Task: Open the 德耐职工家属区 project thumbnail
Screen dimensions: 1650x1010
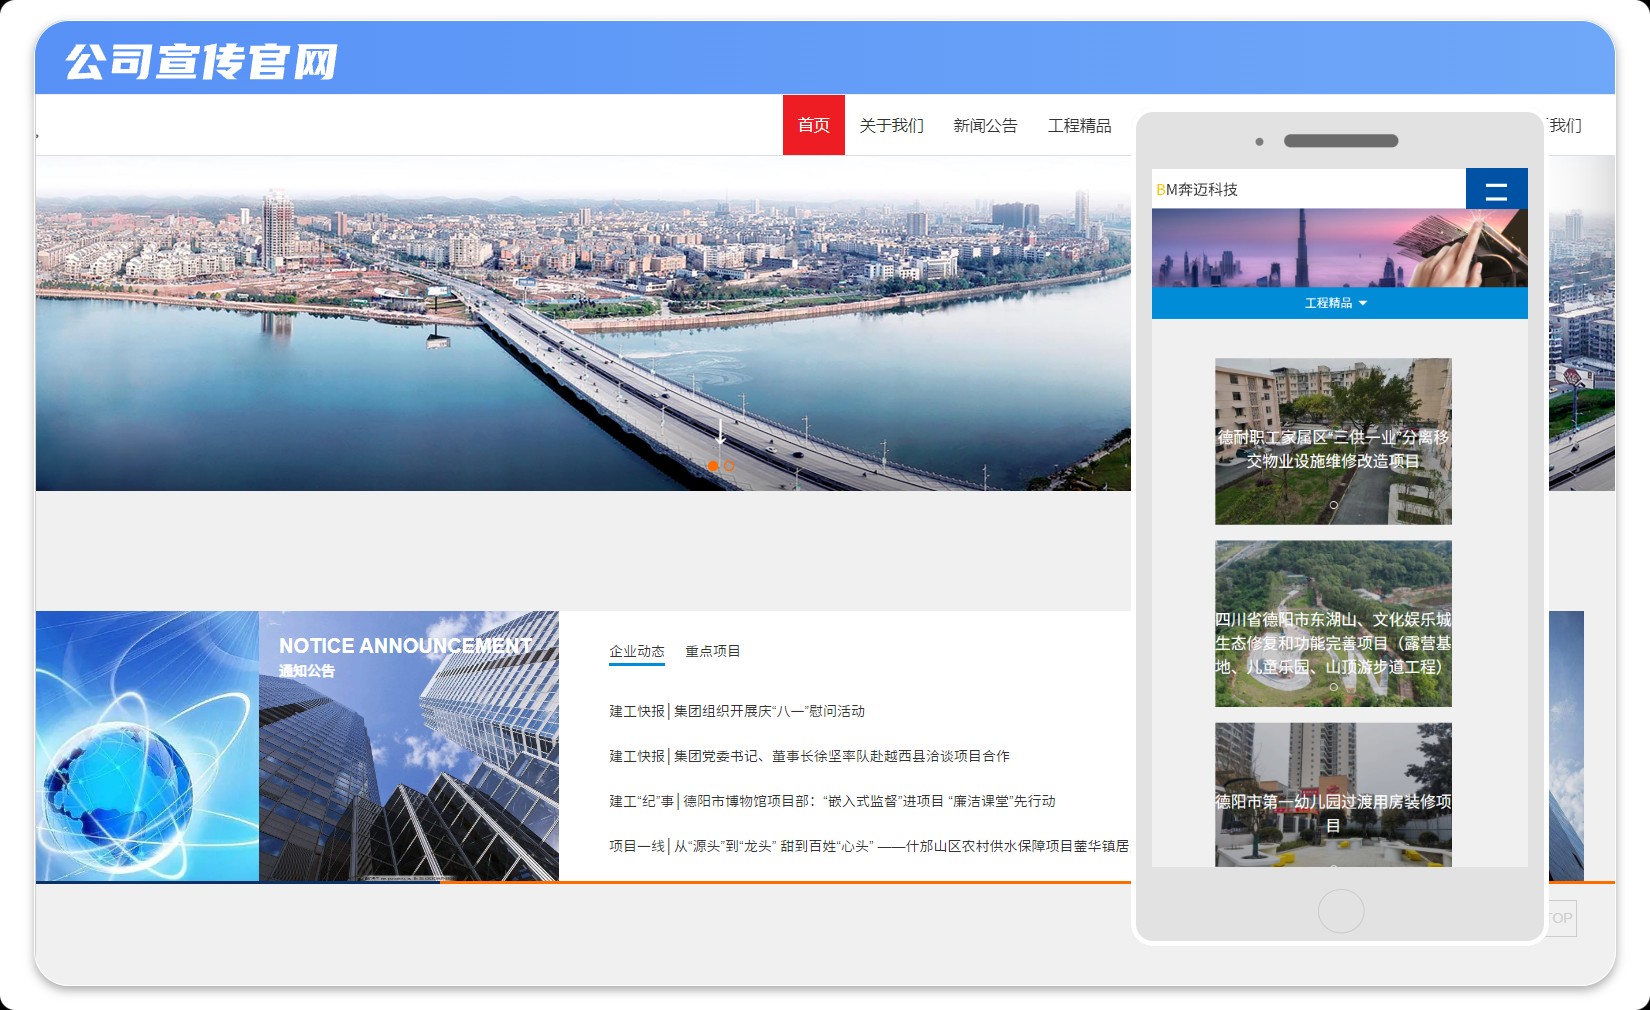Action: (1333, 441)
